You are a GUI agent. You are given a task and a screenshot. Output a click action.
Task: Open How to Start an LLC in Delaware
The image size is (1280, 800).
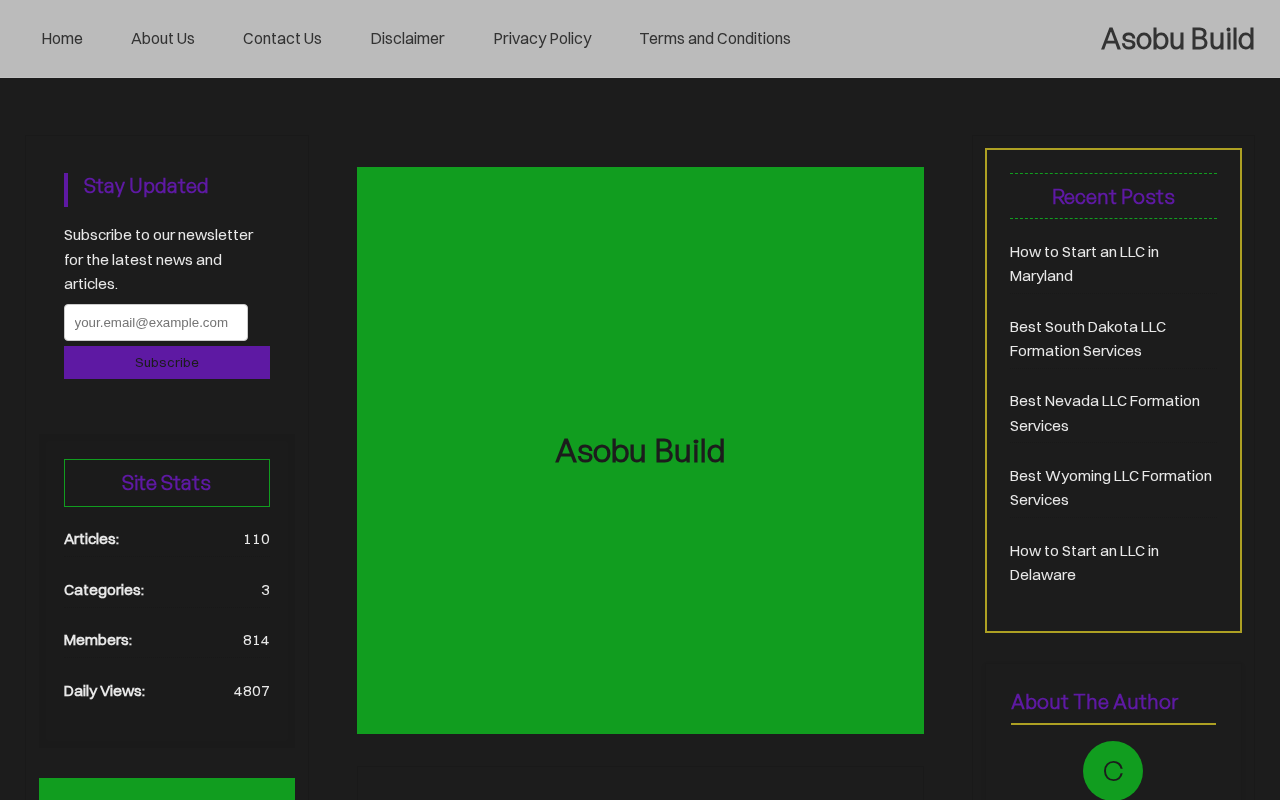(1084, 563)
